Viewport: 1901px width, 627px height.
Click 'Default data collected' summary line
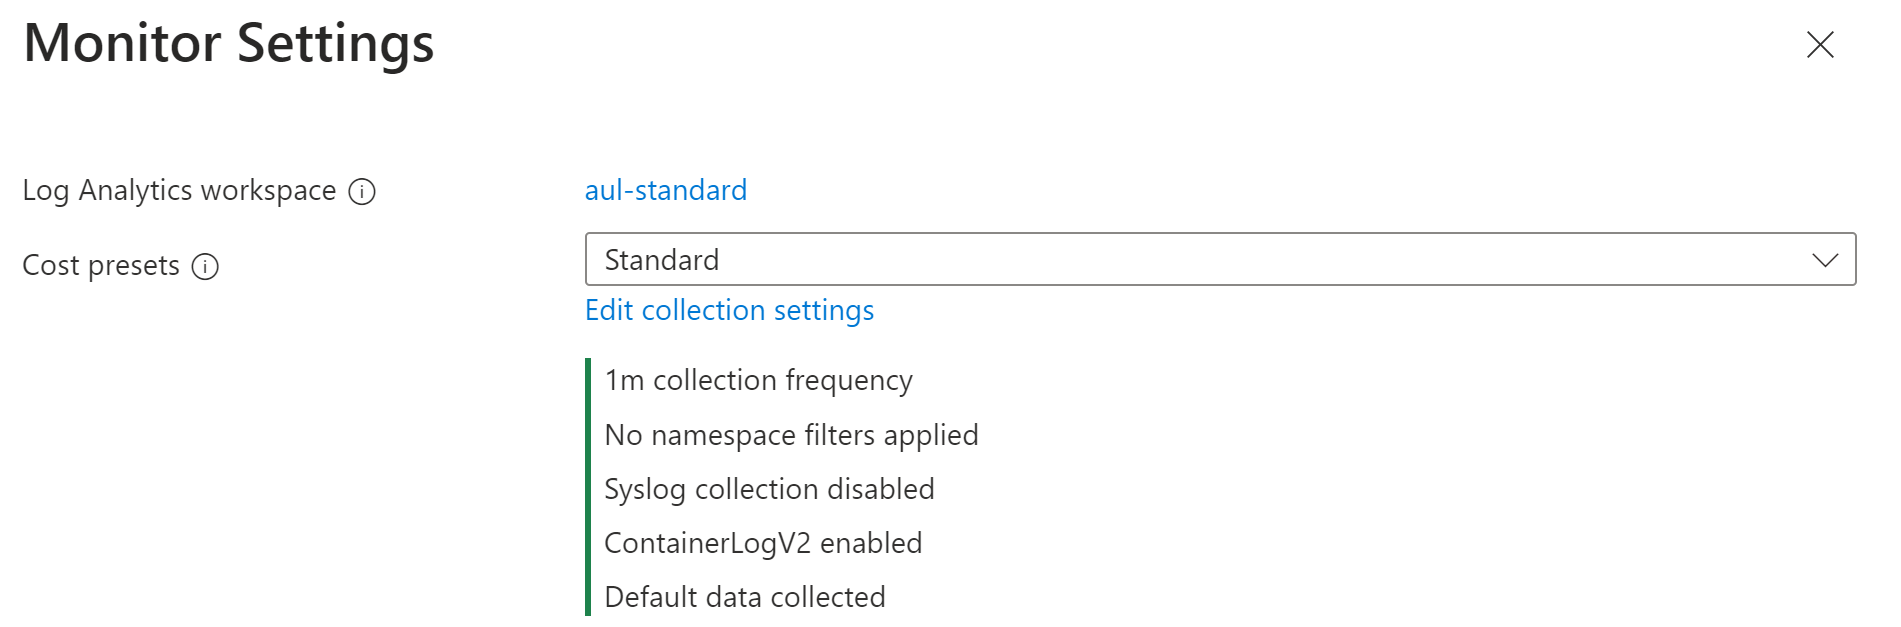click(745, 597)
